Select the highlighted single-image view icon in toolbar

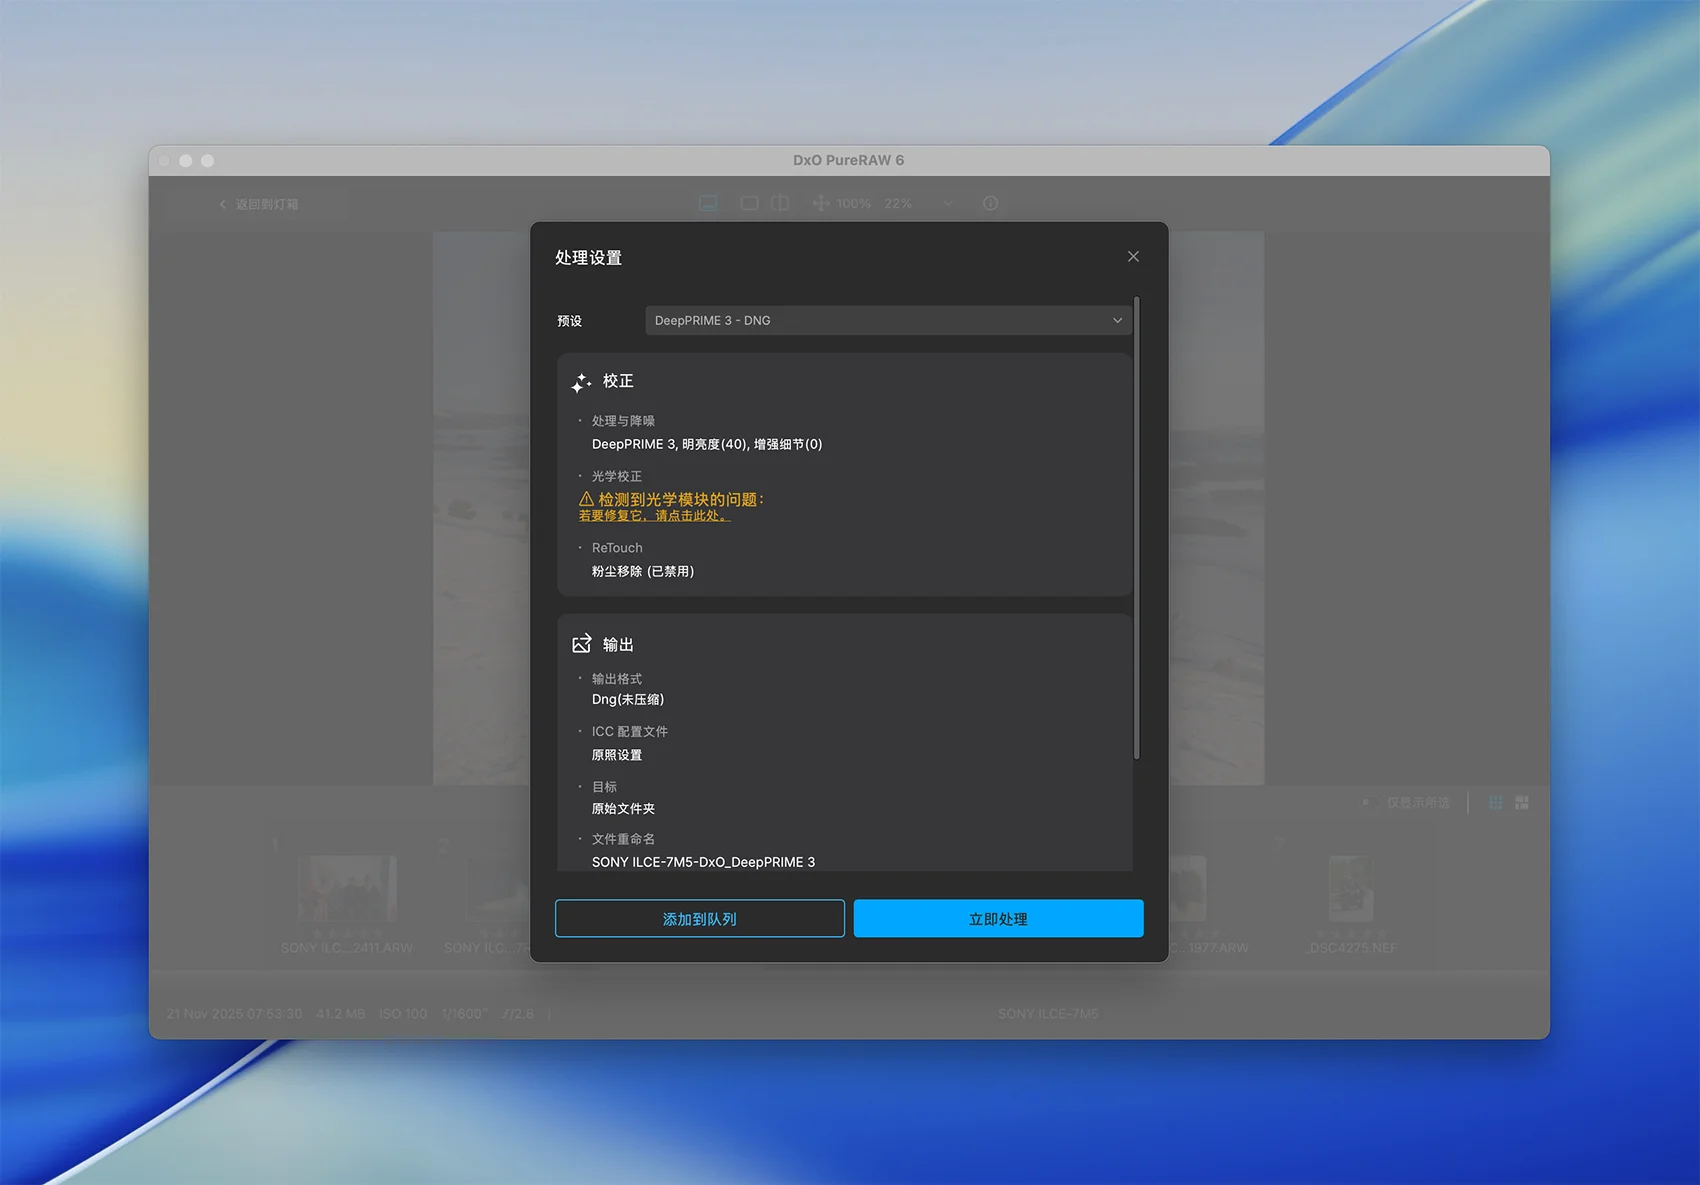click(x=708, y=203)
